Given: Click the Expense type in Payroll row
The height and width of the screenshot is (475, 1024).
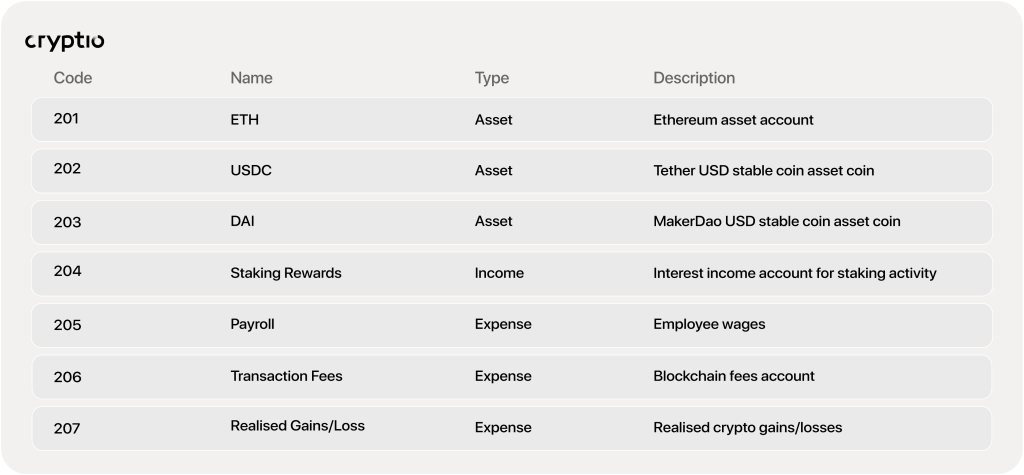Looking at the screenshot, I should click(503, 325).
